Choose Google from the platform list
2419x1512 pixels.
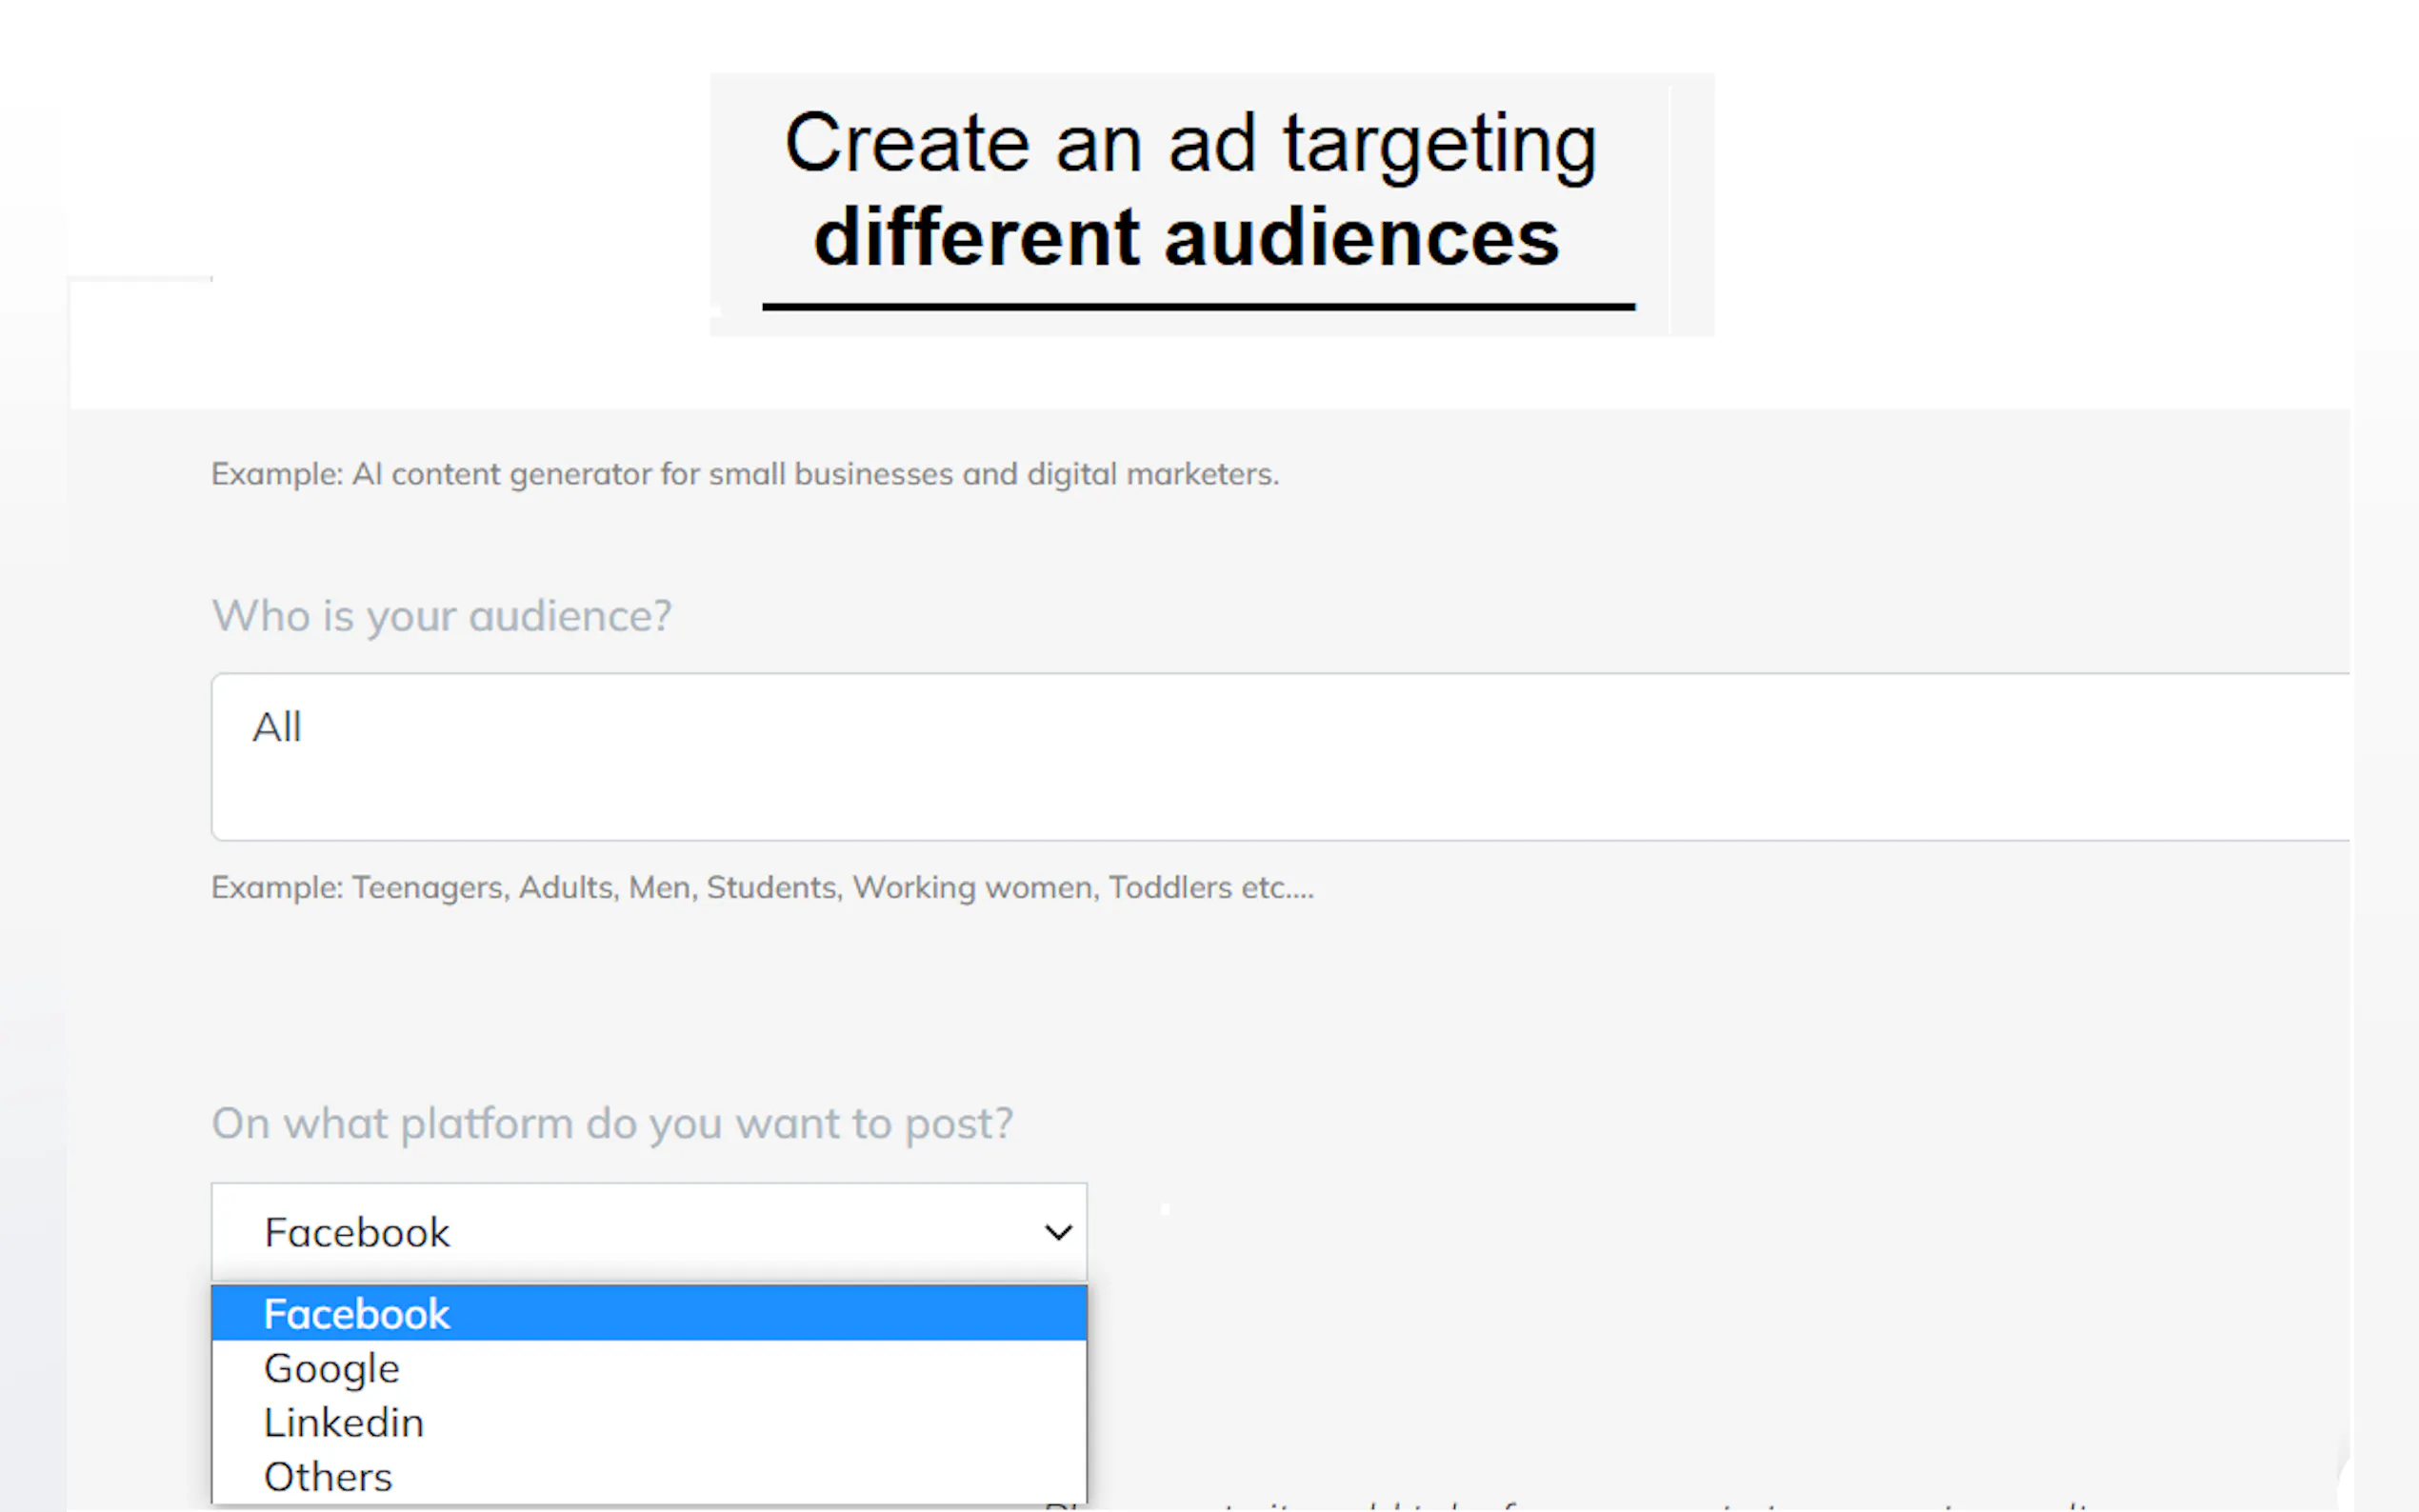click(332, 1369)
